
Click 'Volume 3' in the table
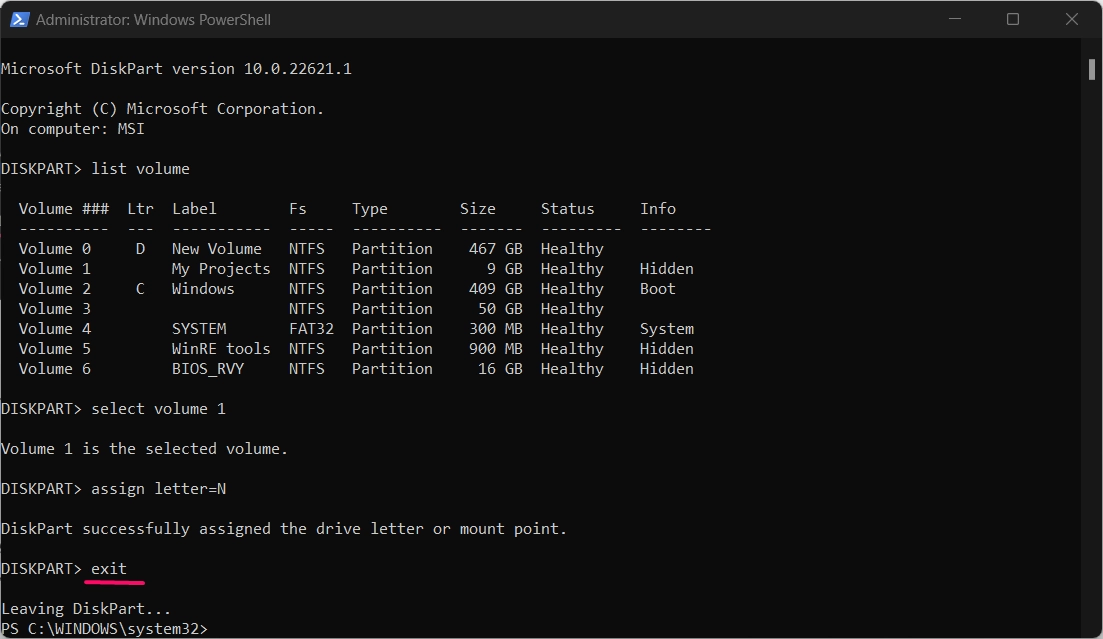coord(55,309)
